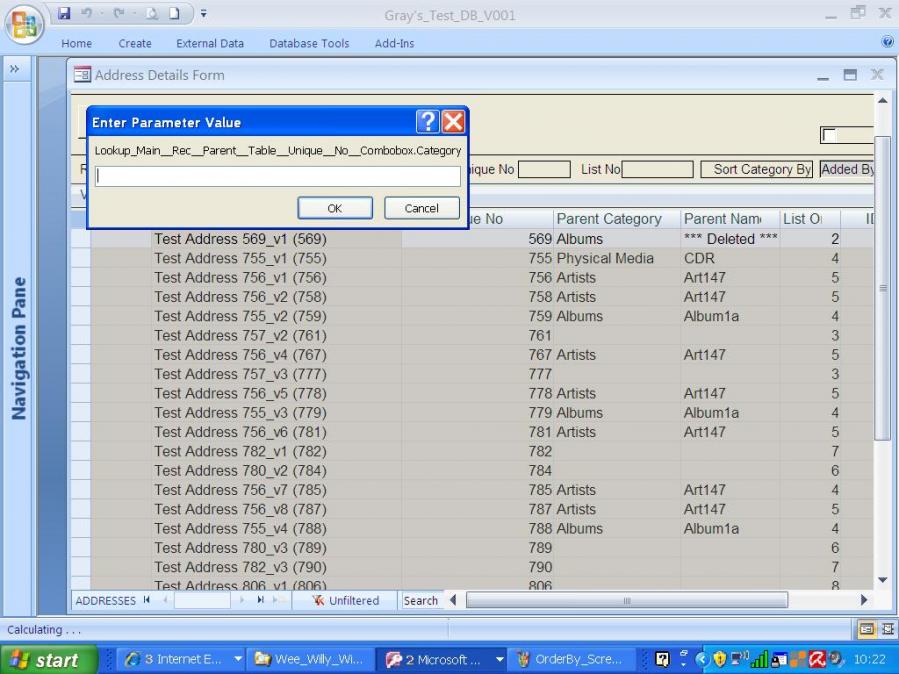
Task: Customize Quick Access Toolbar dropdown
Action: point(204,13)
